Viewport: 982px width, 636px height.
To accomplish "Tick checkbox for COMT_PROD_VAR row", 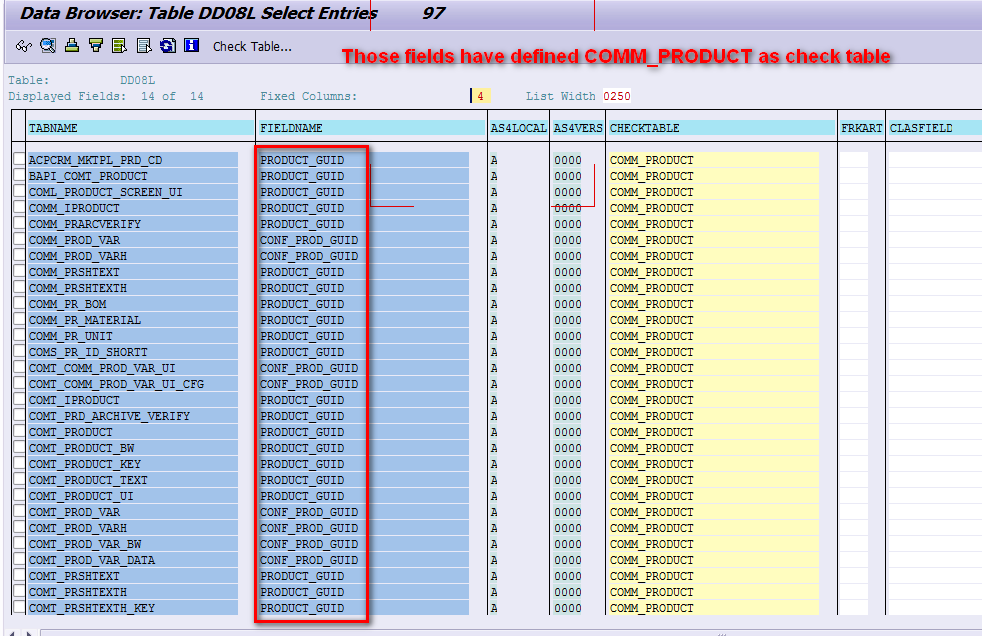I will (x=19, y=512).
